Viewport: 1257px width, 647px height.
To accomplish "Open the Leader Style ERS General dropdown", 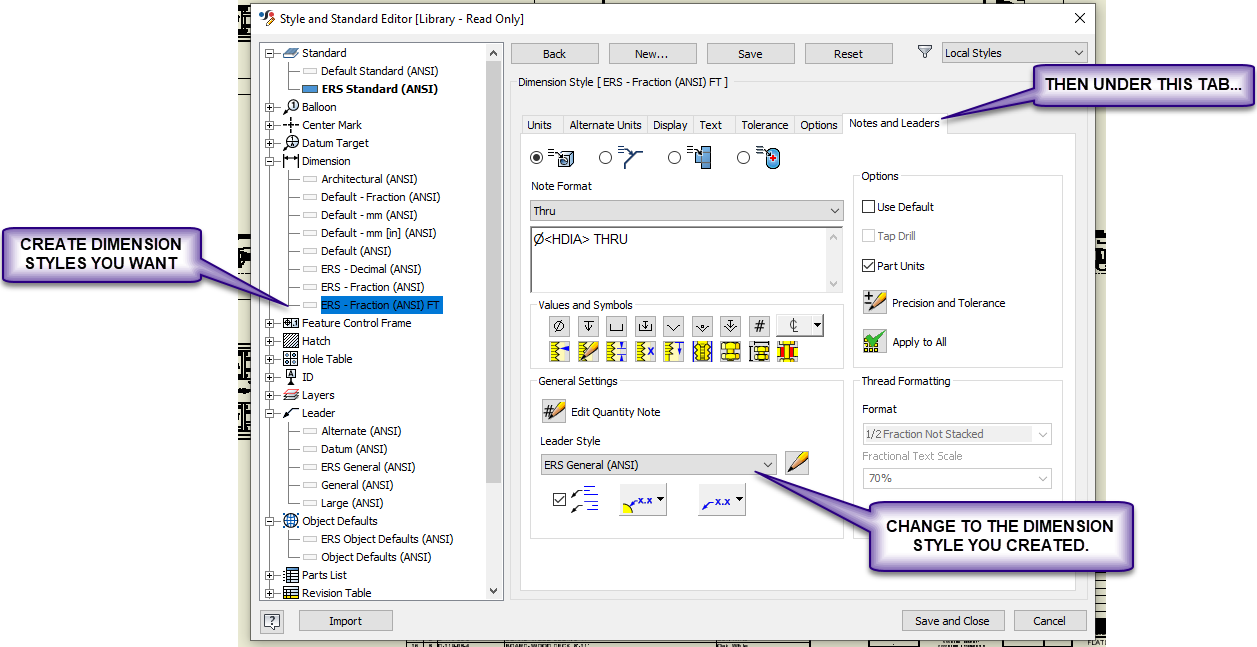I will [659, 465].
